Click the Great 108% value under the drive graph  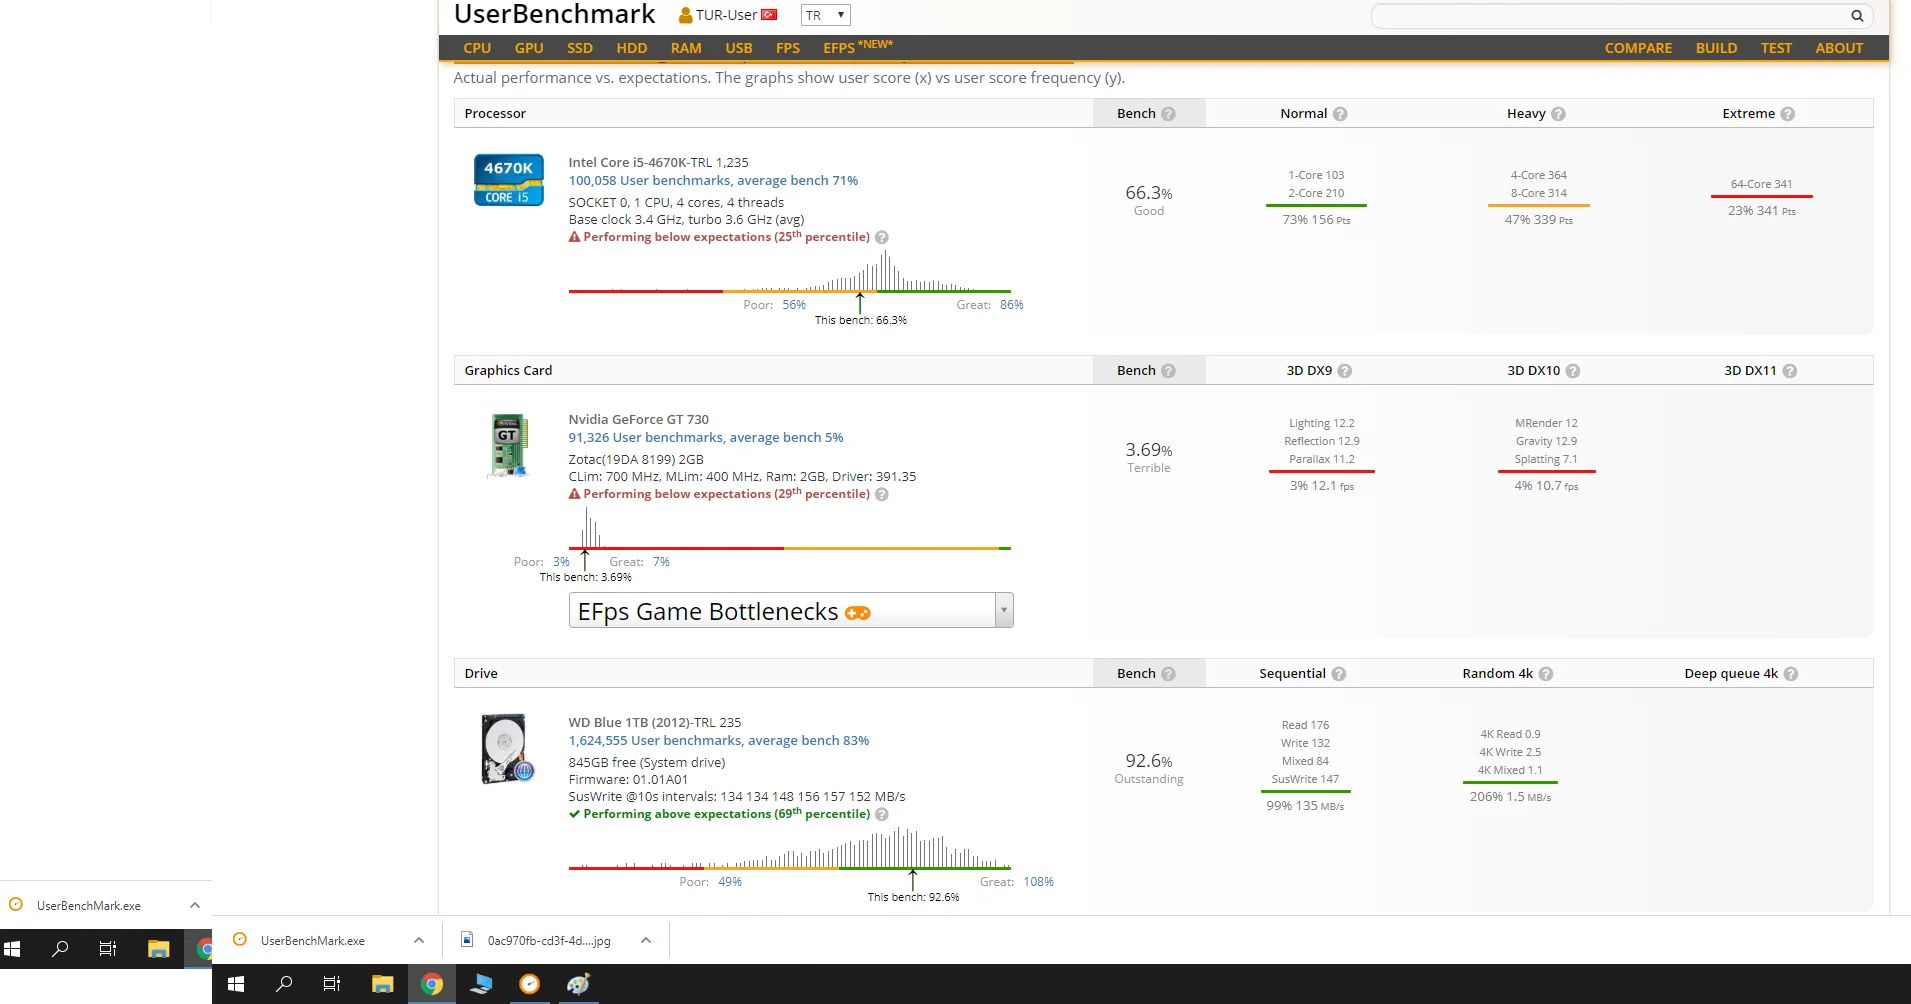click(1039, 882)
